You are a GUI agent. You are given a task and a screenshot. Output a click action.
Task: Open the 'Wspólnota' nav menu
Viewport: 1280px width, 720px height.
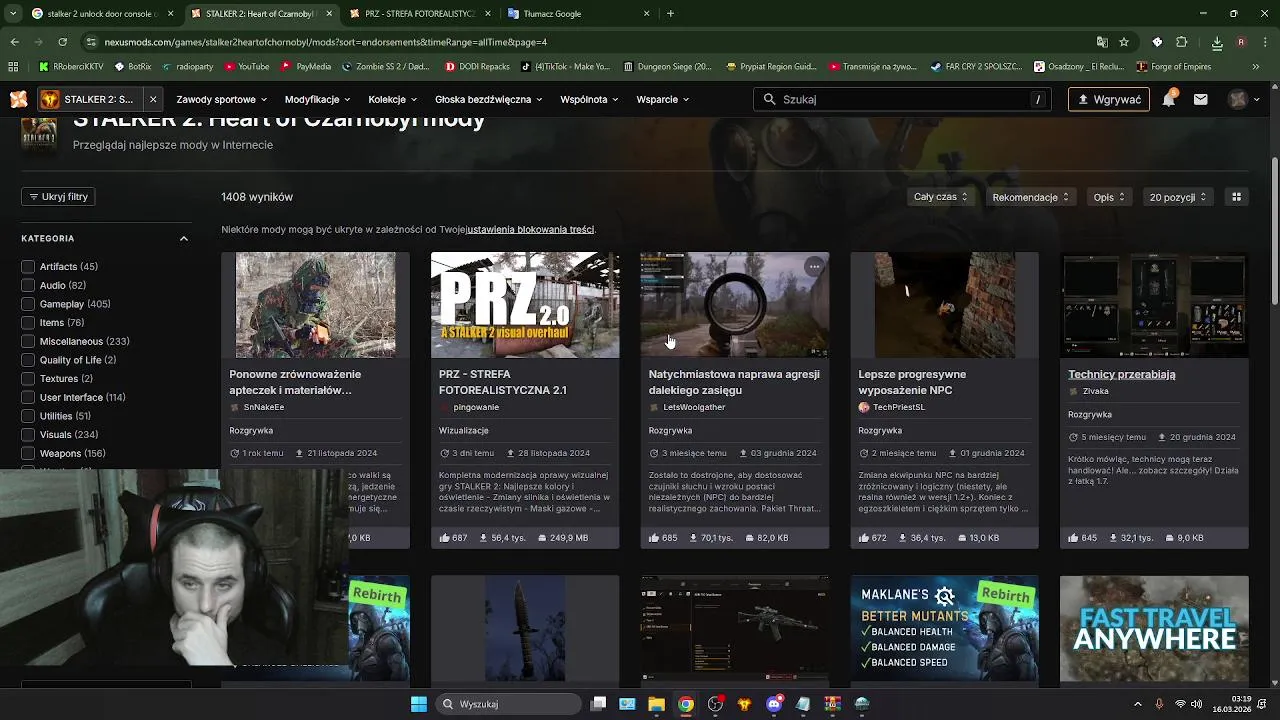pyautogui.click(x=590, y=99)
